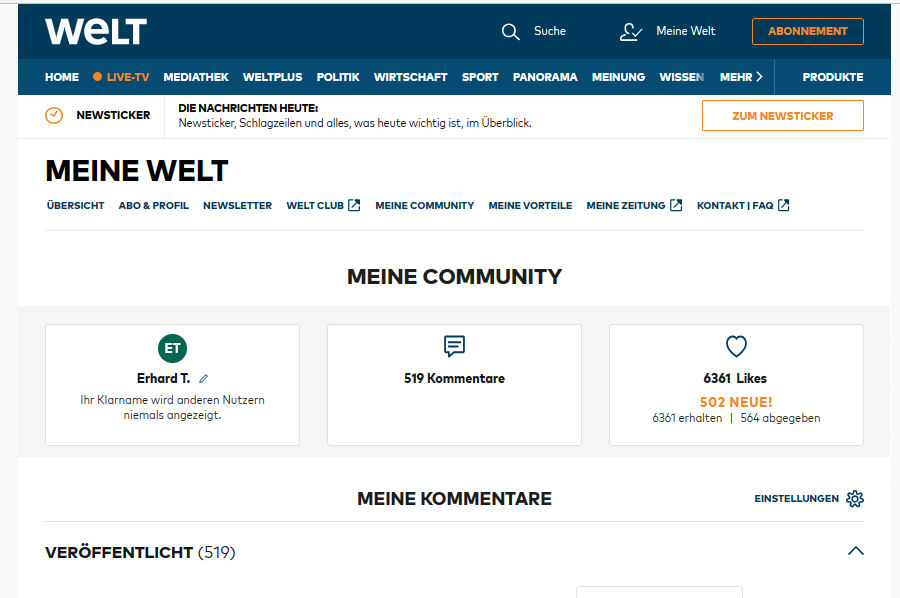Screen dimensions: 900x598
Task: Click the Newsticker clock icon
Action: [x=54, y=115]
